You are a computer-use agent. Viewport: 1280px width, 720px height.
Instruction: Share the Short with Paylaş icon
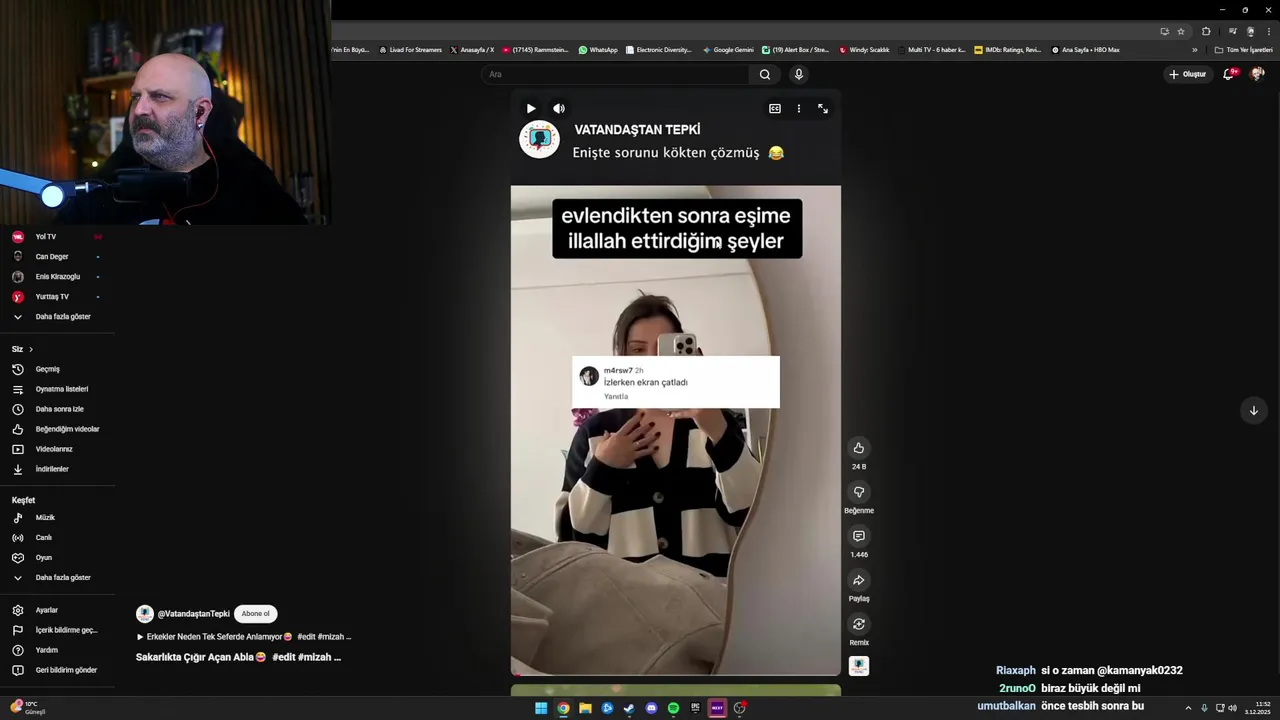pyautogui.click(x=858, y=580)
